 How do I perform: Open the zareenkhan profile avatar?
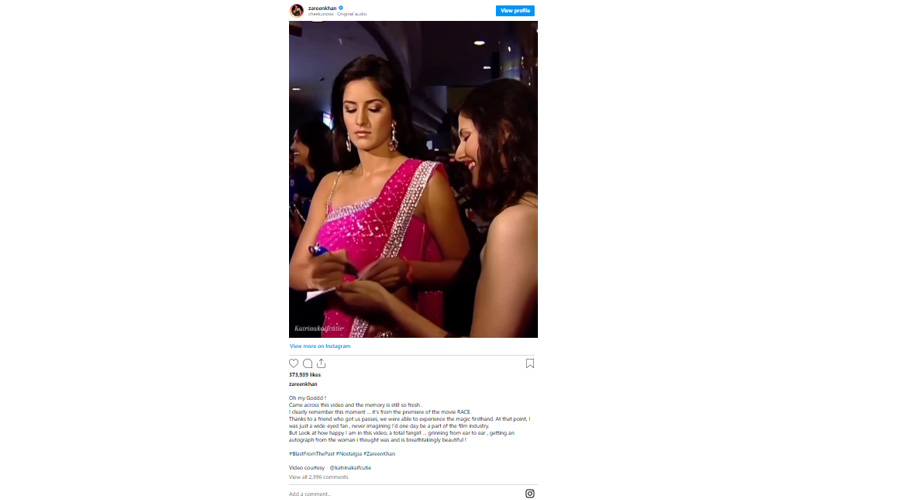(x=297, y=10)
